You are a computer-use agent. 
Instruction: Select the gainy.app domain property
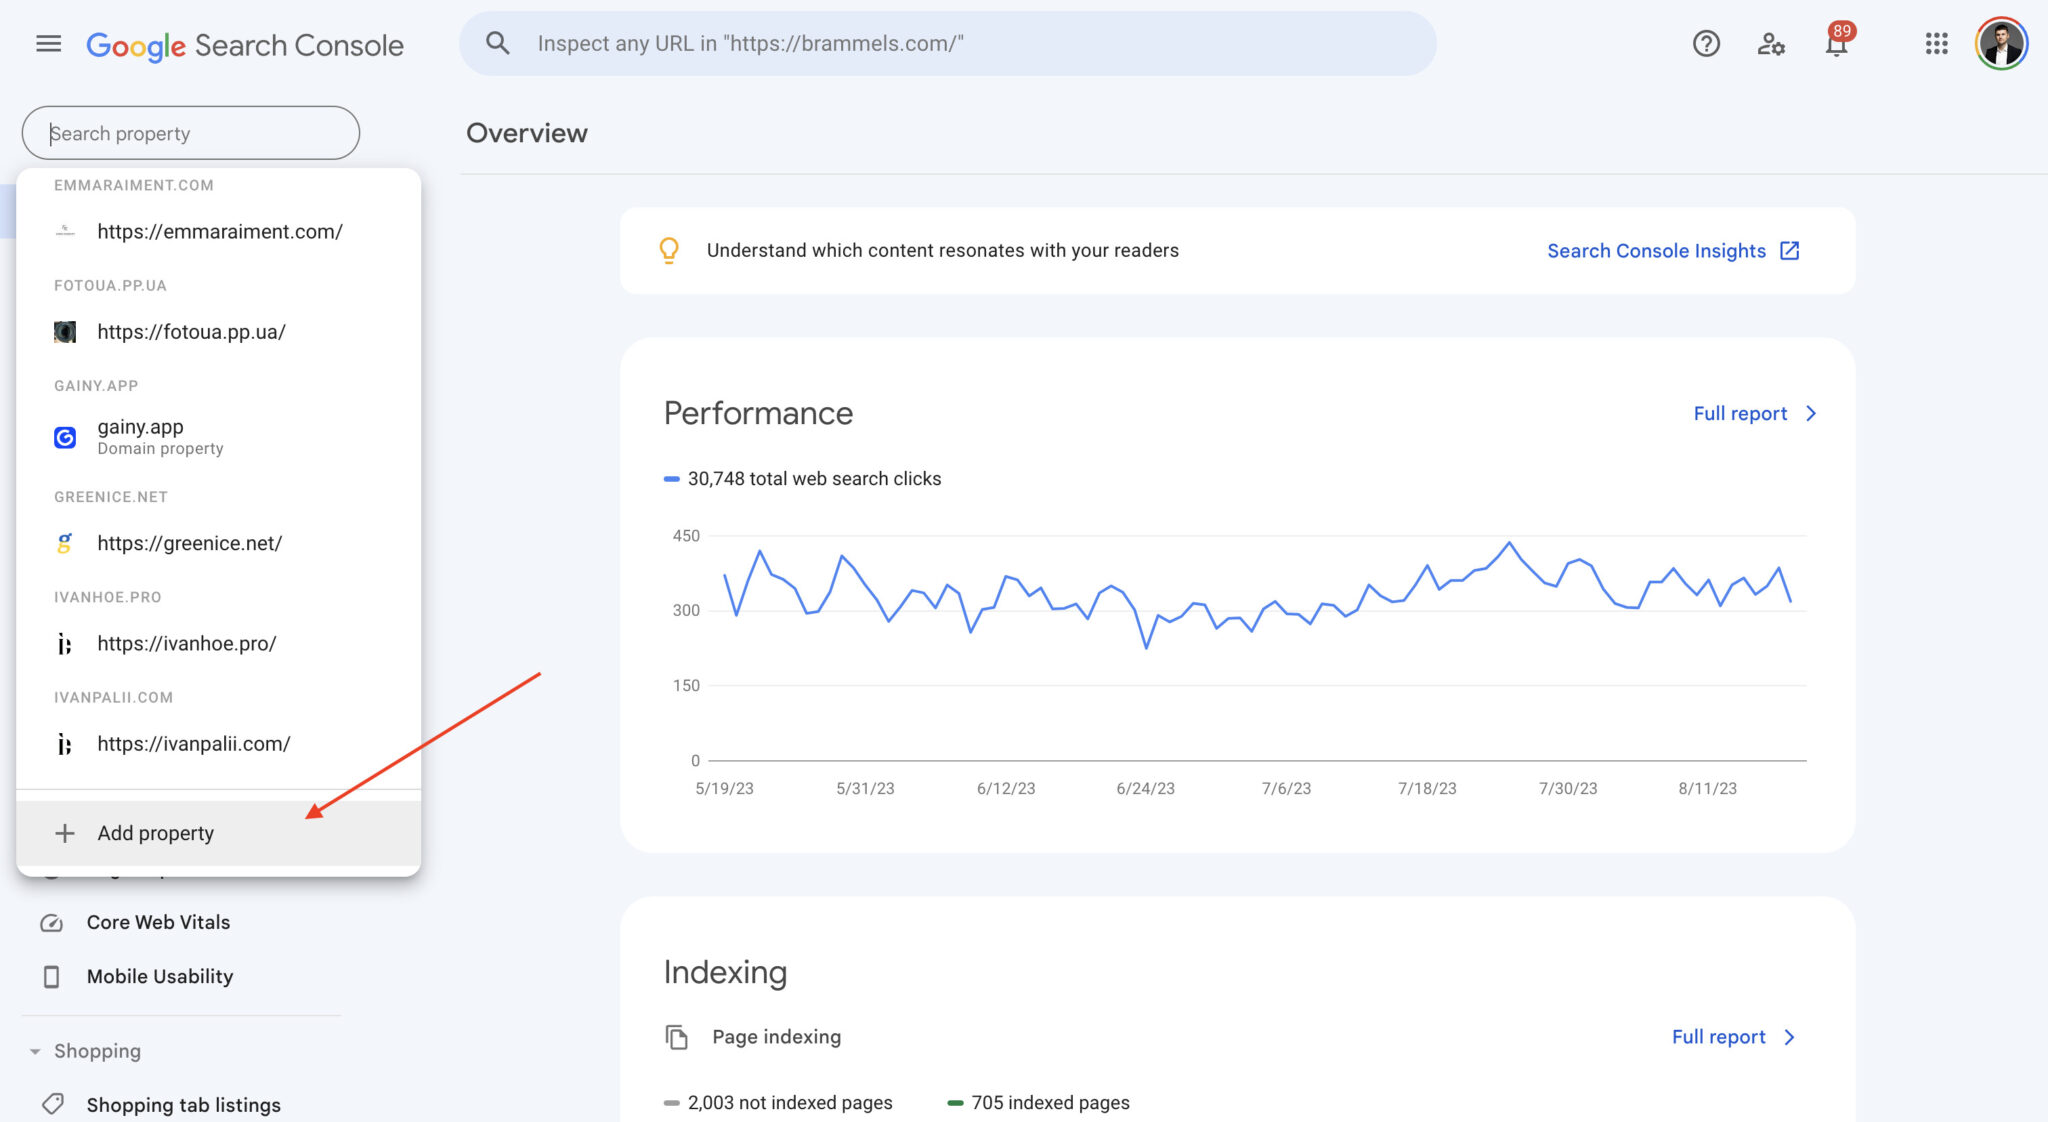140,436
